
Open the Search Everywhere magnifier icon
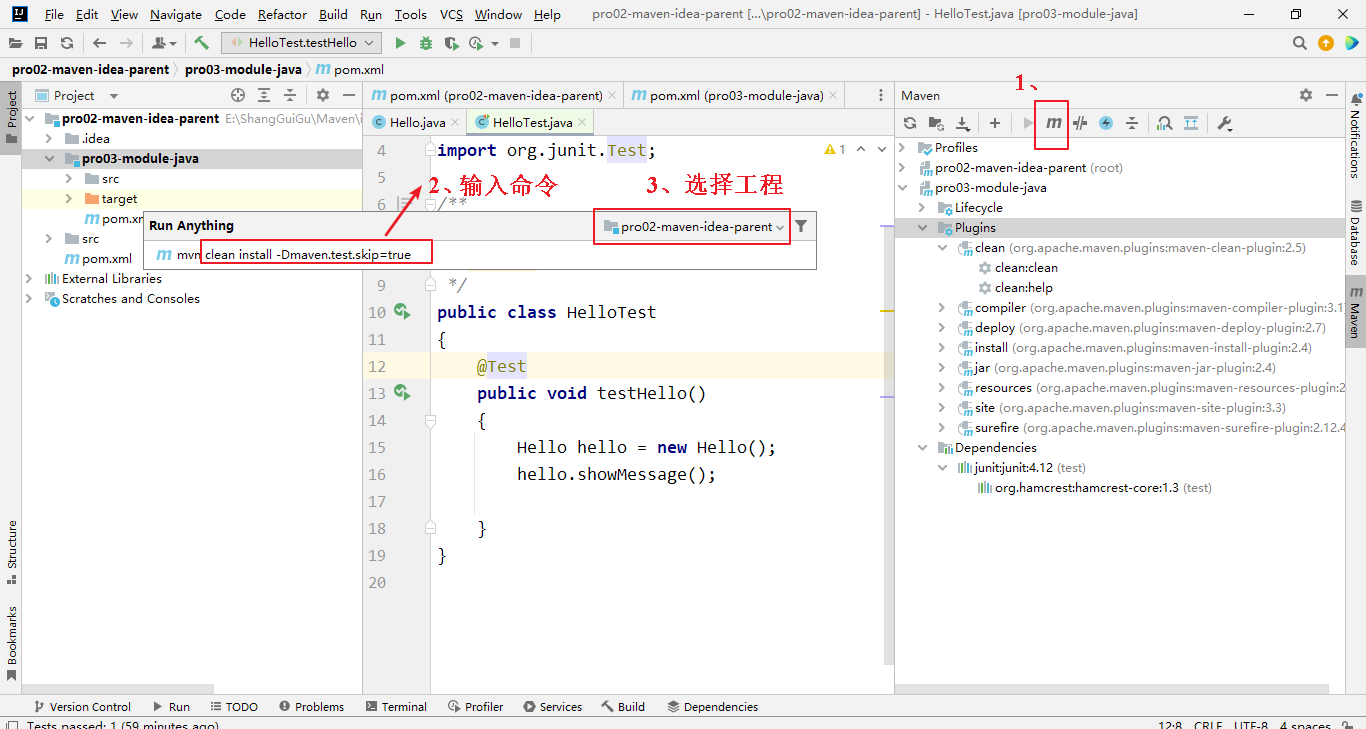(x=1299, y=43)
